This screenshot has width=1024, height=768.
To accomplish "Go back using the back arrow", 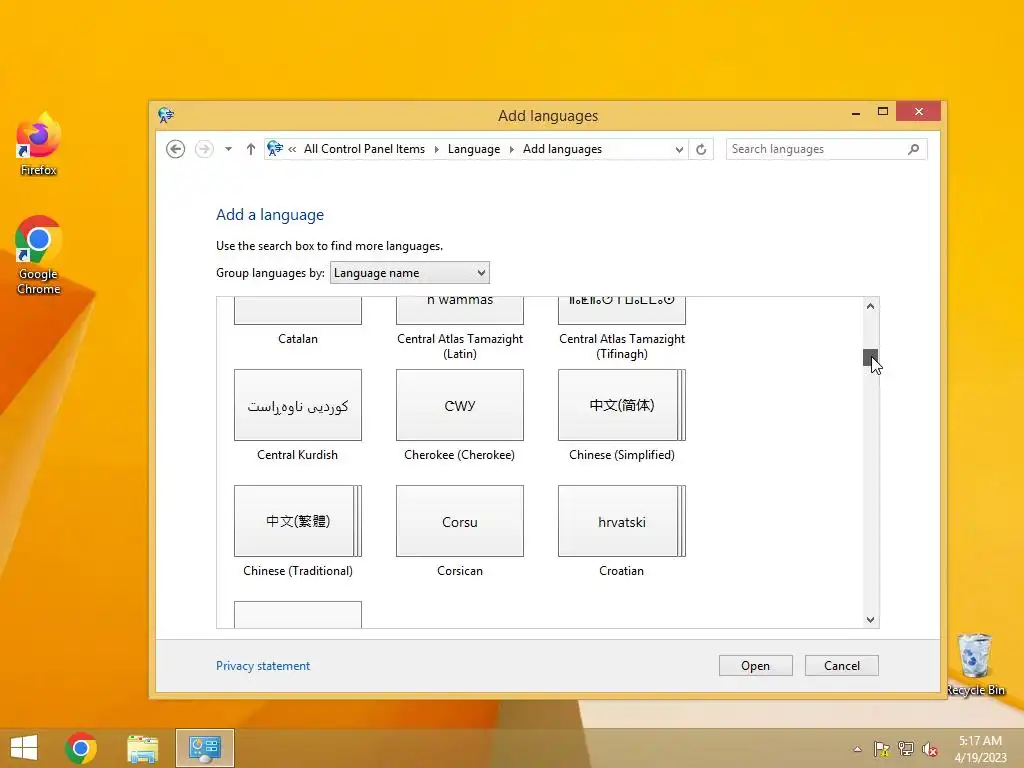I will pyautogui.click(x=175, y=149).
